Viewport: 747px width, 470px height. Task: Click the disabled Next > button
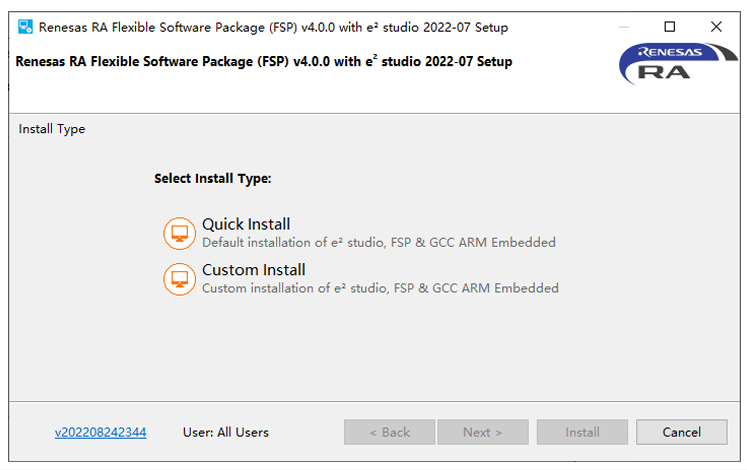click(483, 432)
